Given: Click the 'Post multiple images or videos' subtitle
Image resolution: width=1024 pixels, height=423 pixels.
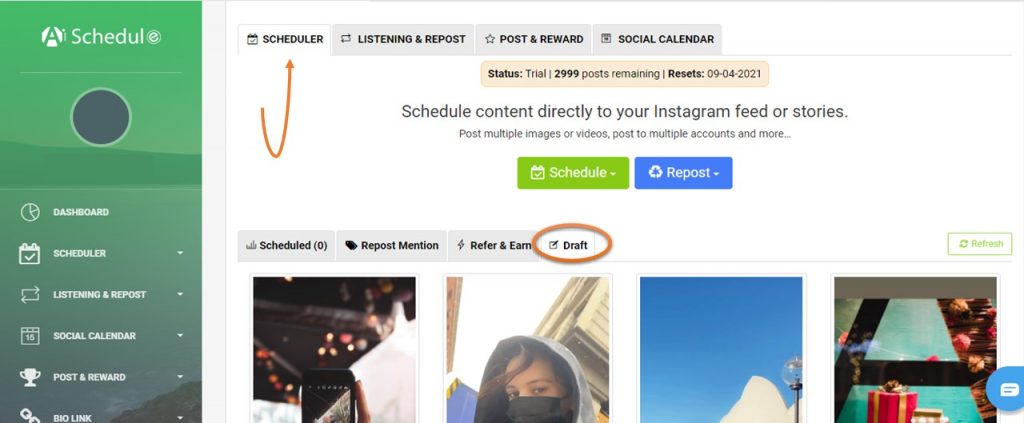Looking at the screenshot, I should click(624, 134).
